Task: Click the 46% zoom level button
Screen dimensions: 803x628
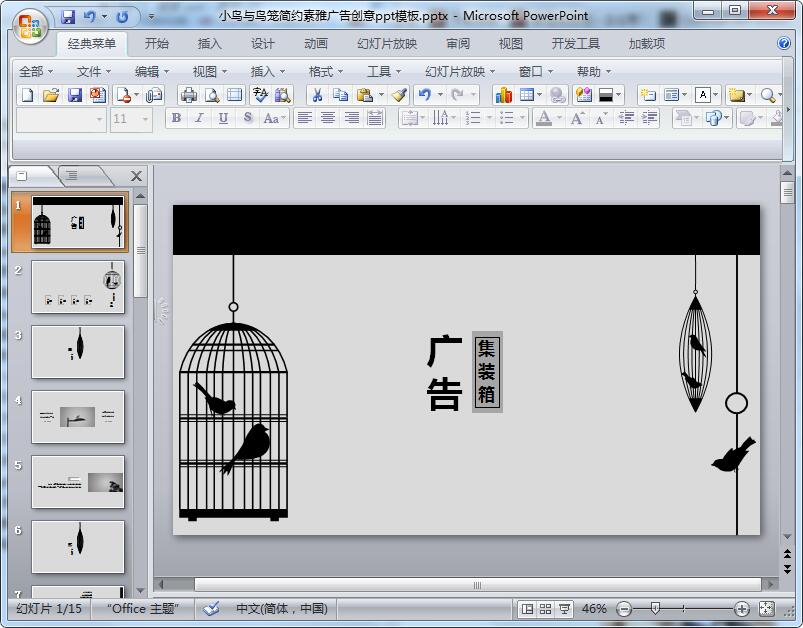Action: [x=594, y=609]
